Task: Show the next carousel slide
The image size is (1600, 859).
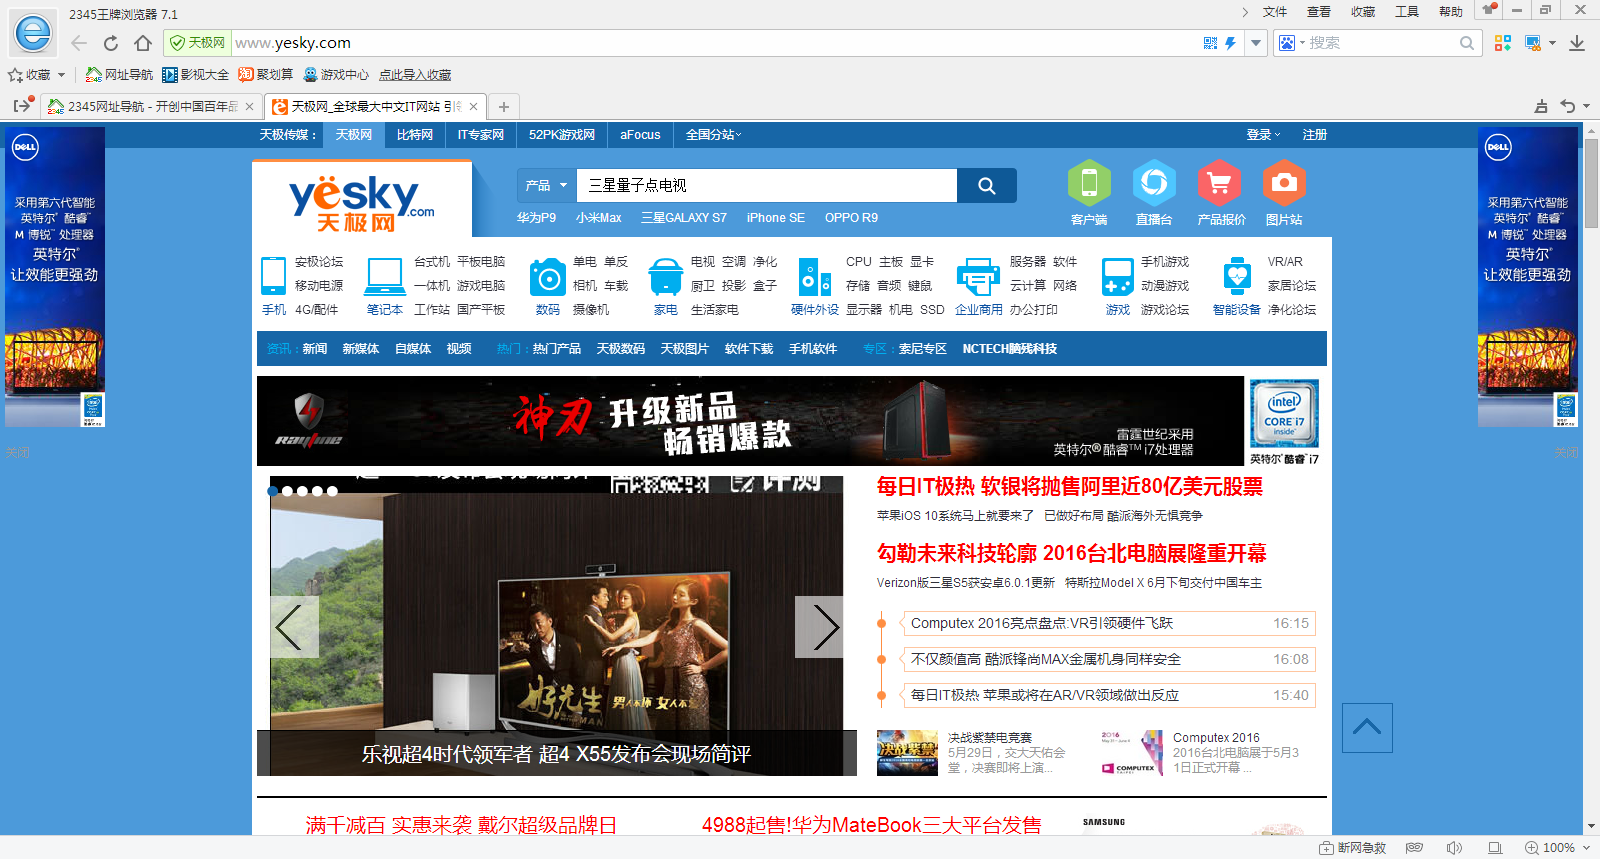Action: (819, 627)
